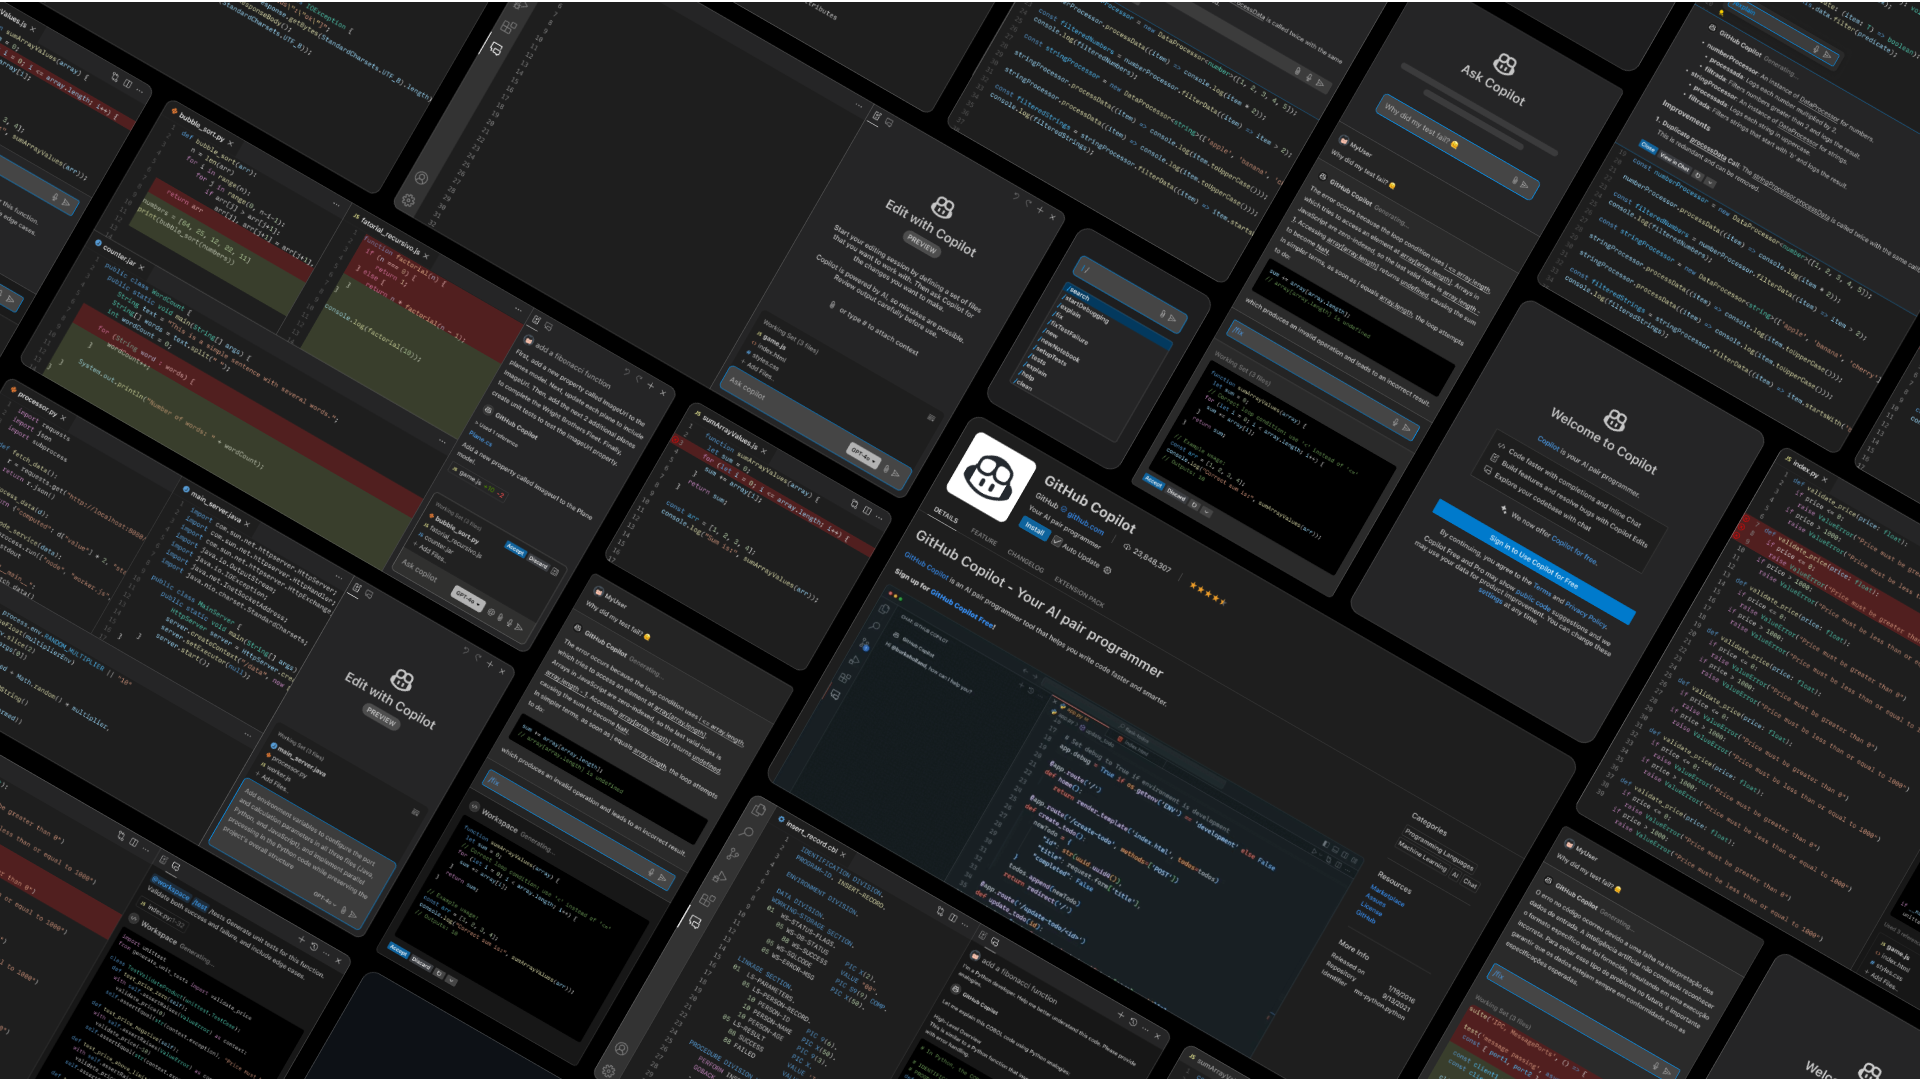Open the EXTENSION PACK tab

pos(1079,592)
